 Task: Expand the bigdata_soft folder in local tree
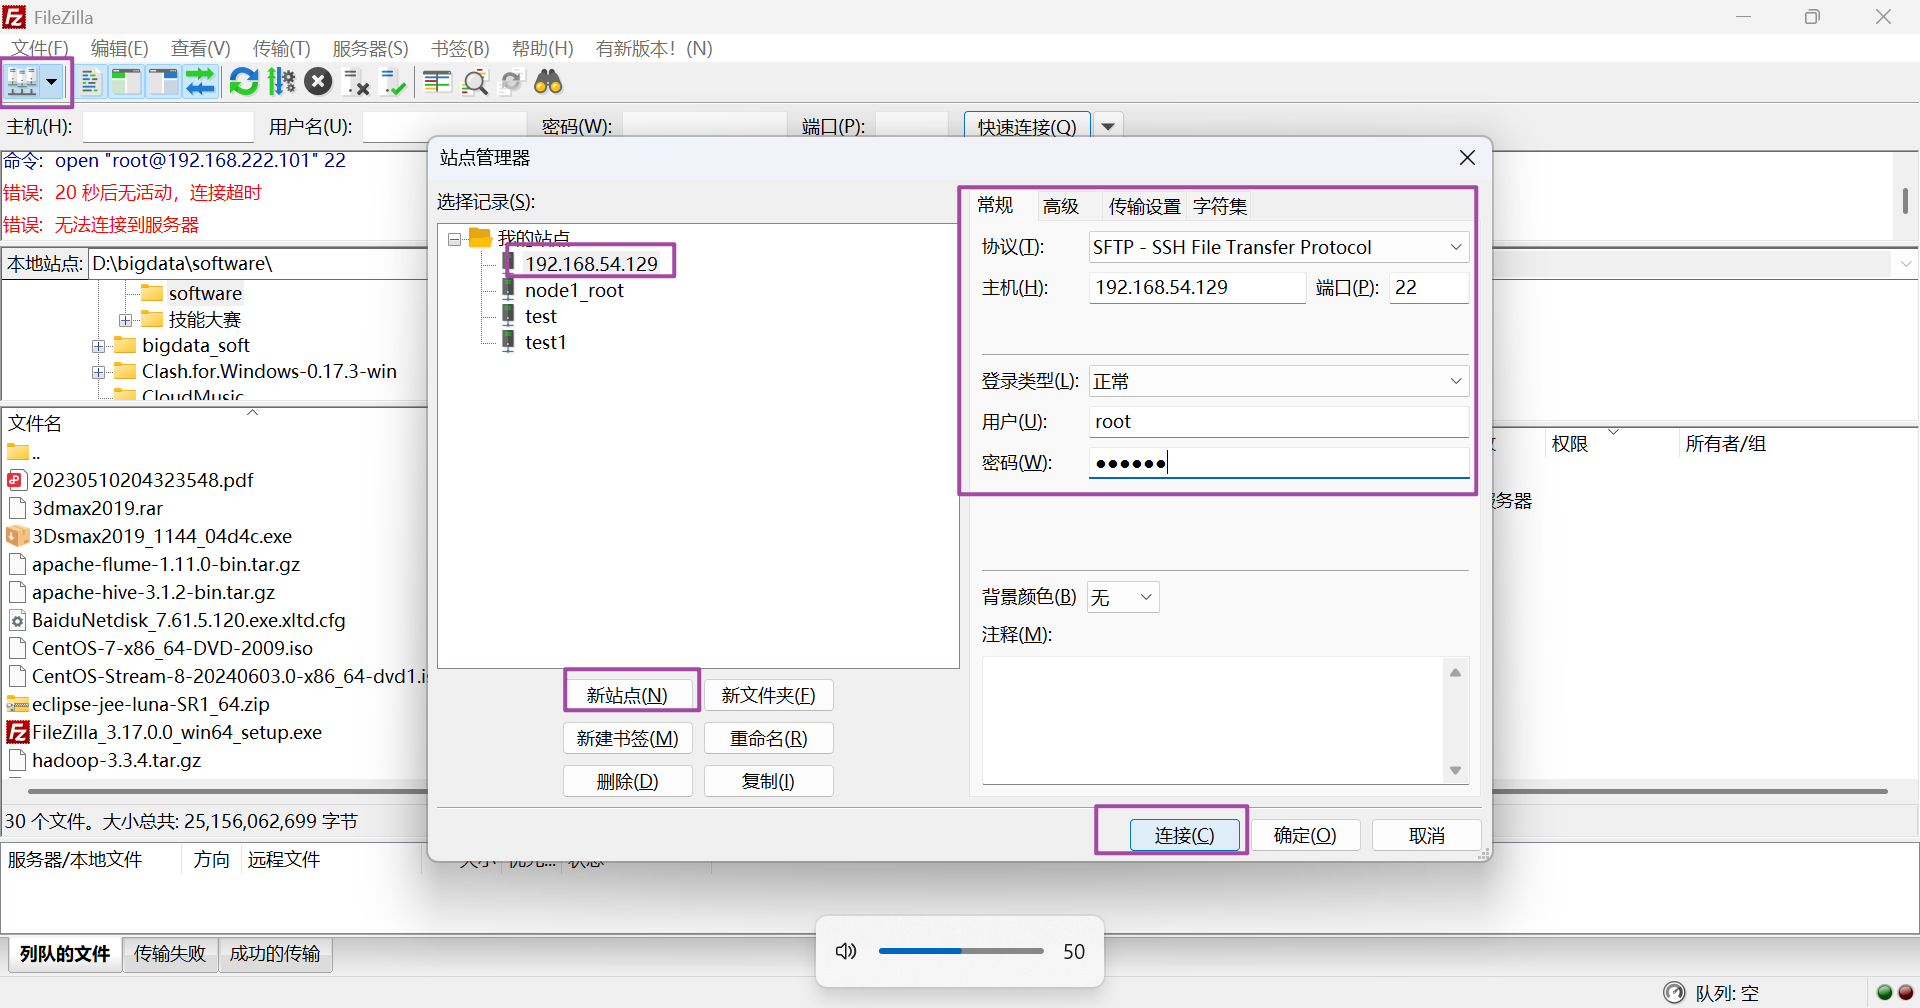point(98,346)
